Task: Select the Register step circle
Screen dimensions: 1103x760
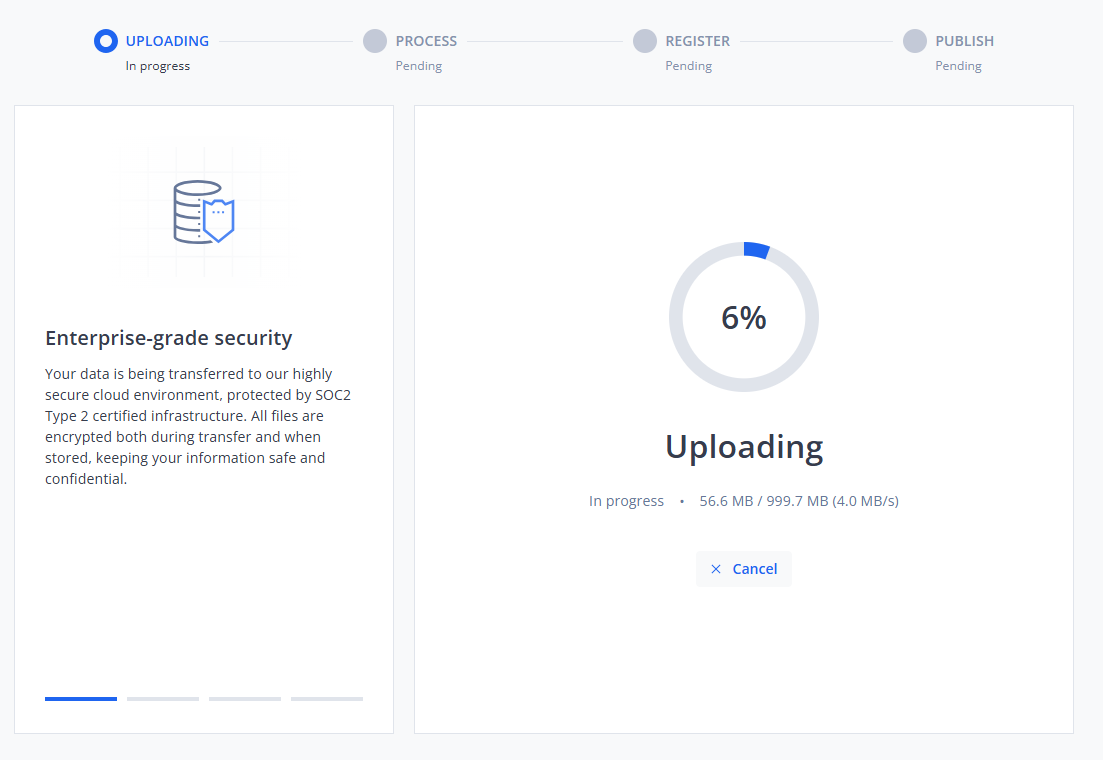Action: click(x=645, y=41)
